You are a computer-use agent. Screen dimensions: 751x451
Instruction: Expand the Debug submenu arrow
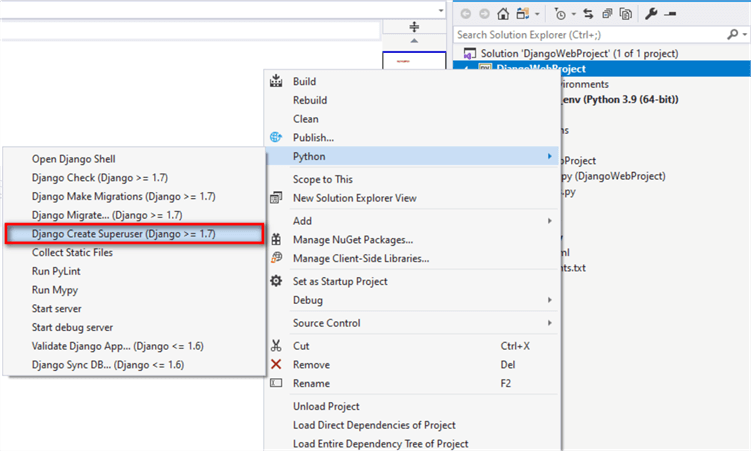(549, 300)
